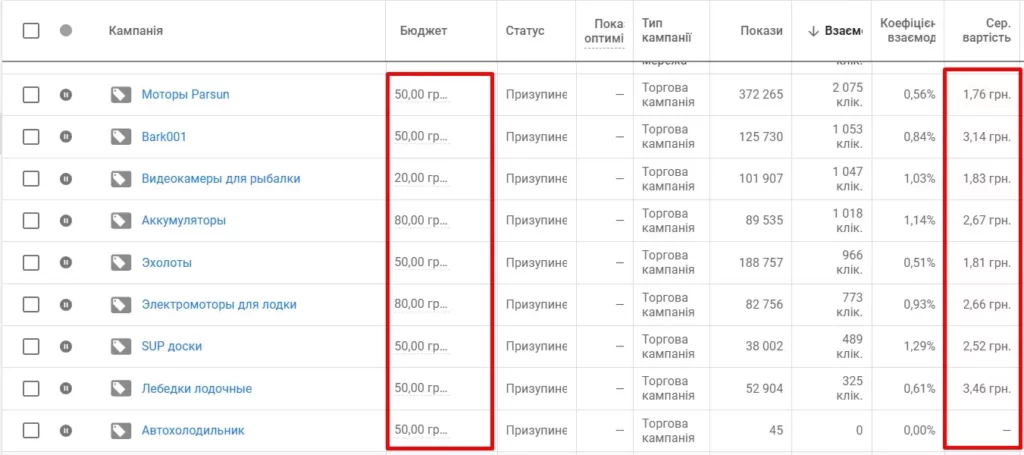The width and height of the screenshot is (1024, 455).
Task: Sort by the Статус column header
Action: (524, 31)
